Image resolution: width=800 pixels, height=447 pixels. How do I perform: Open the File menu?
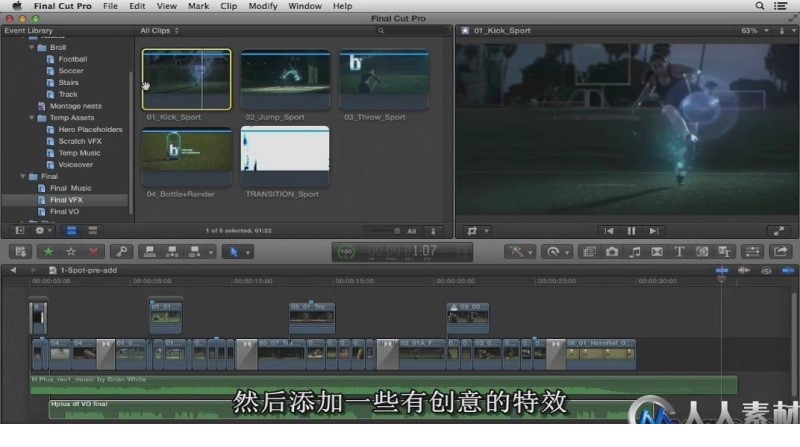(110, 6)
